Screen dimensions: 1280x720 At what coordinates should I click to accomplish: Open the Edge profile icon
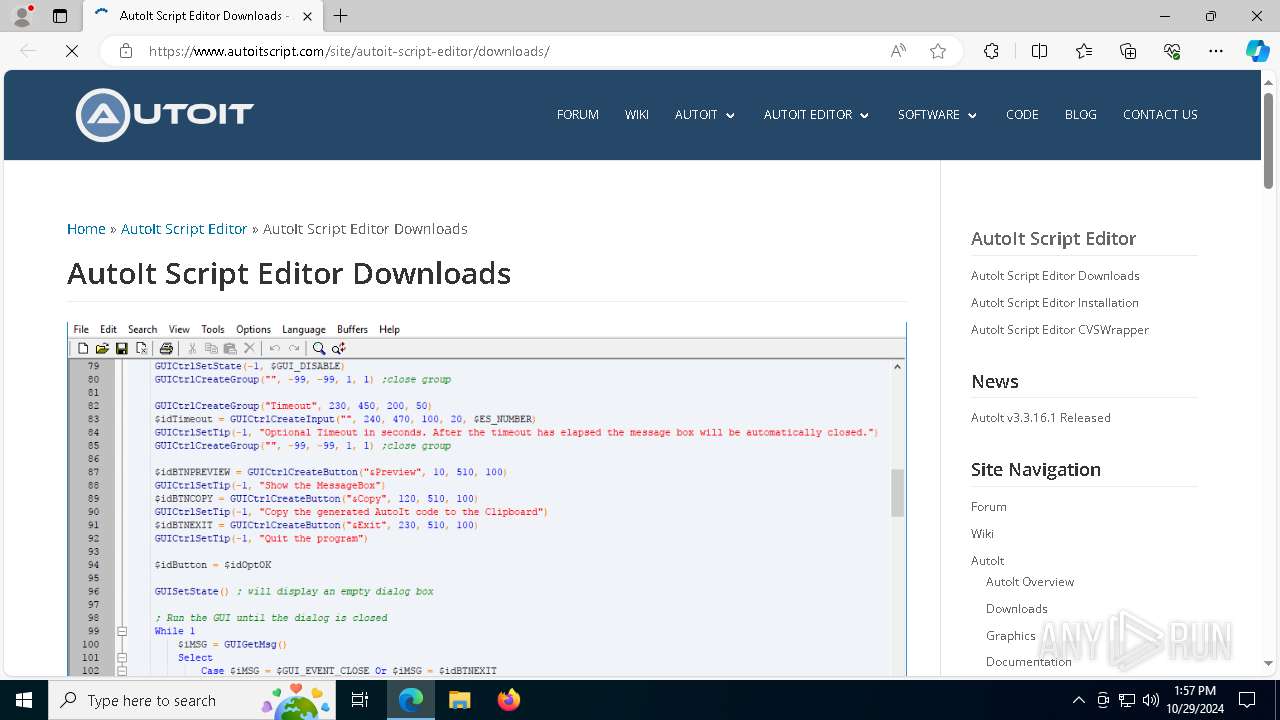pyautogui.click(x=22, y=16)
